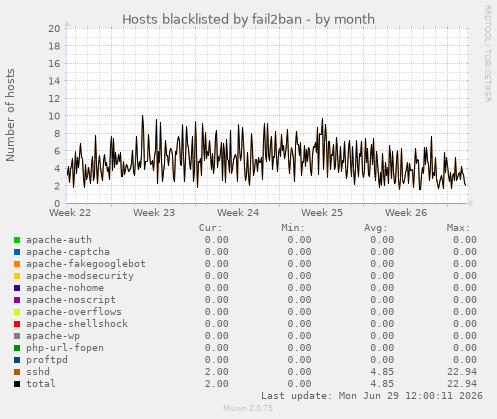Select the apache-fakegooglebot legend label

[86, 264]
